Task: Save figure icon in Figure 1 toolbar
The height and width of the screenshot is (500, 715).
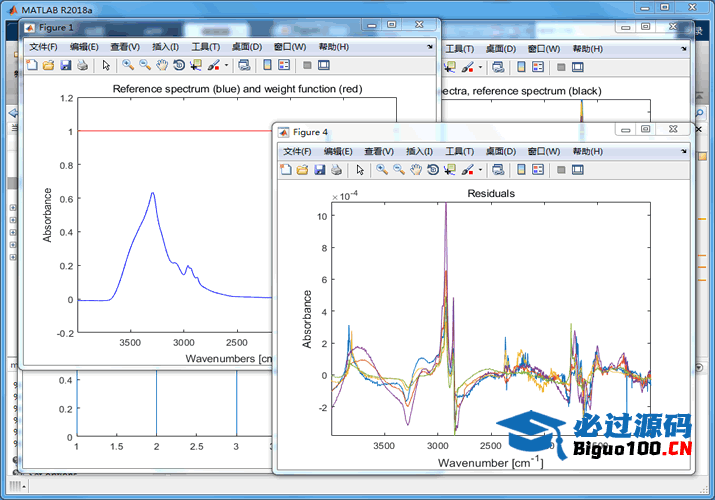Action: pyautogui.click(x=66, y=65)
